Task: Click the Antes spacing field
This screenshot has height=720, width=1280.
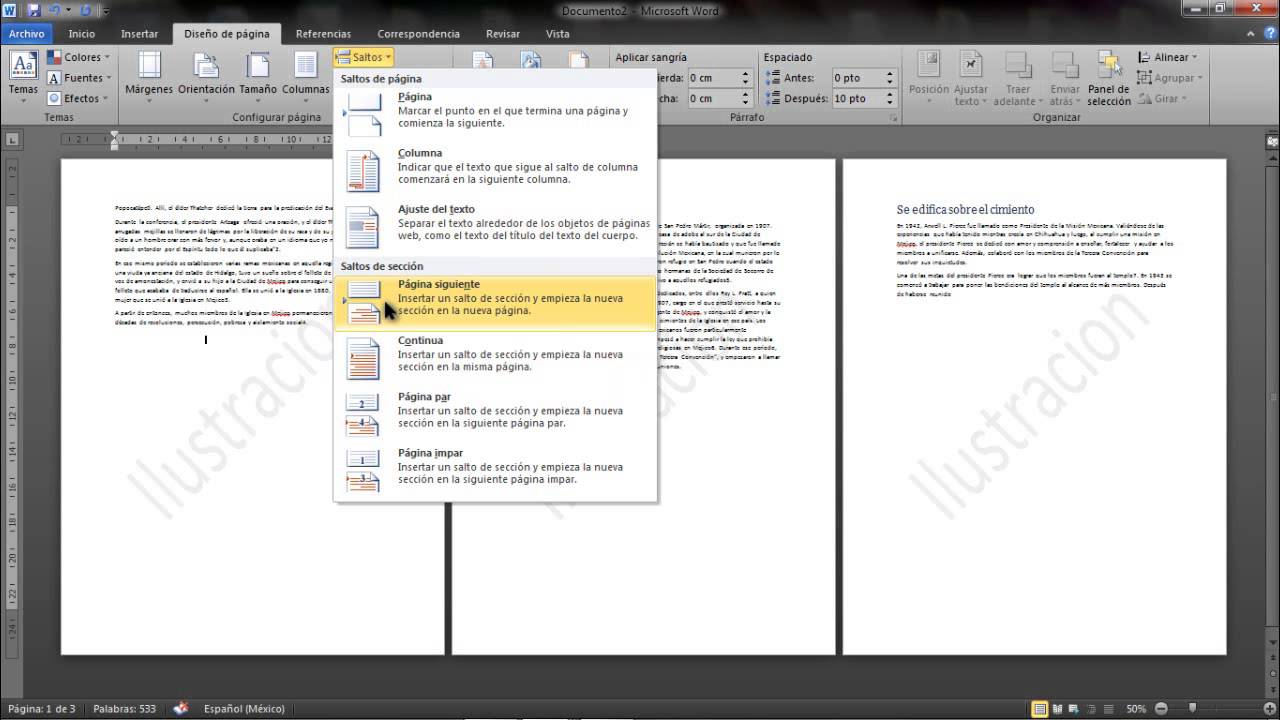Action: click(863, 77)
